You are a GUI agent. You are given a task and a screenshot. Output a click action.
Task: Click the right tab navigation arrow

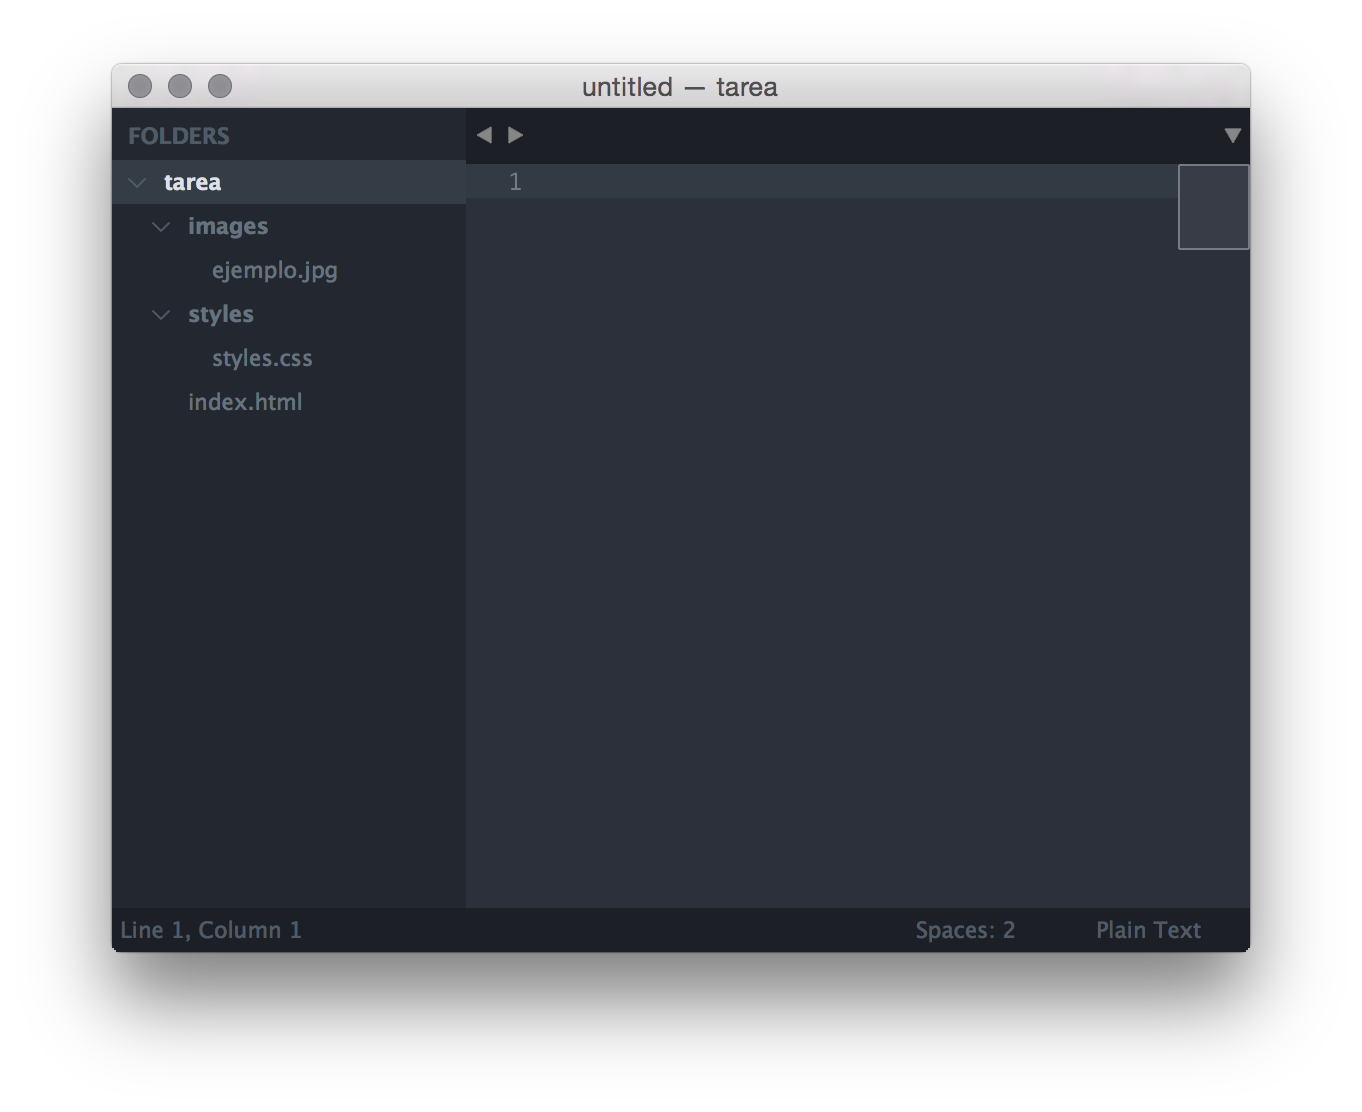coord(516,135)
